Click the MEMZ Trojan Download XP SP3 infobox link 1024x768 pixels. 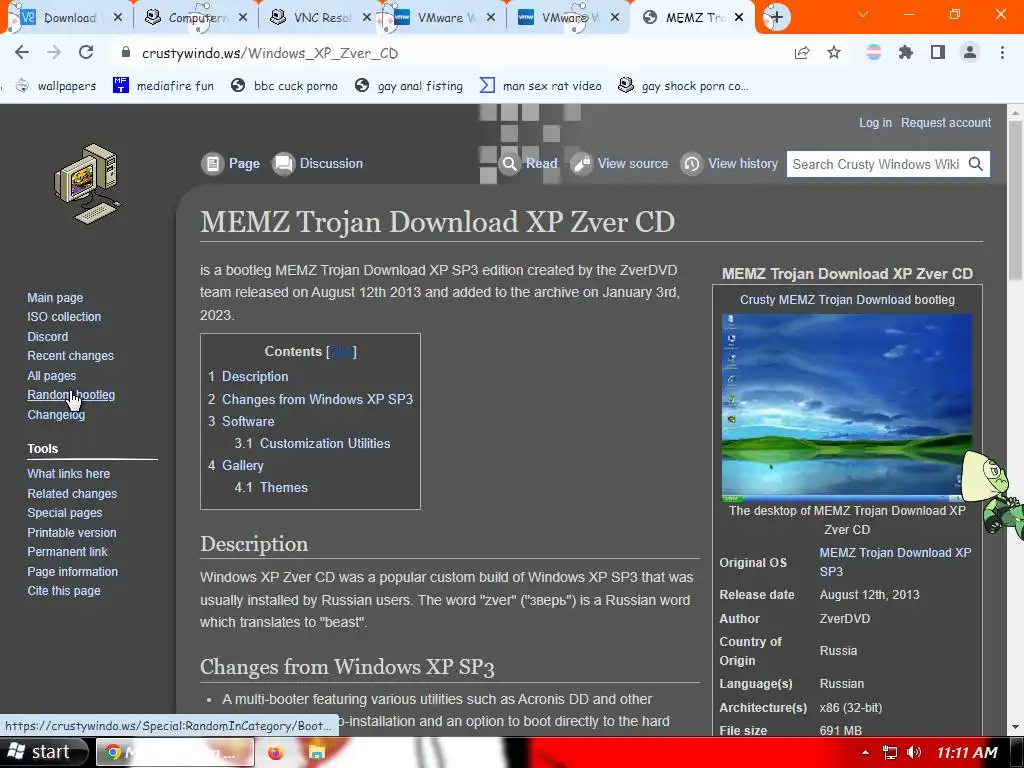pos(895,562)
